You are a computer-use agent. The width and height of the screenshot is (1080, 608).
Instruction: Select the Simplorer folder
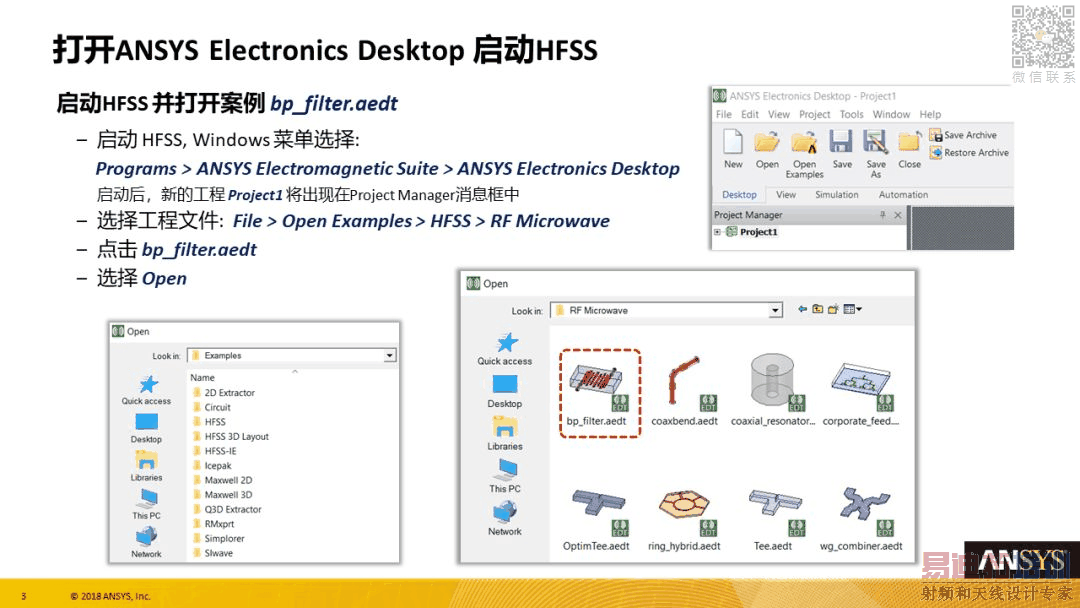pos(218,538)
